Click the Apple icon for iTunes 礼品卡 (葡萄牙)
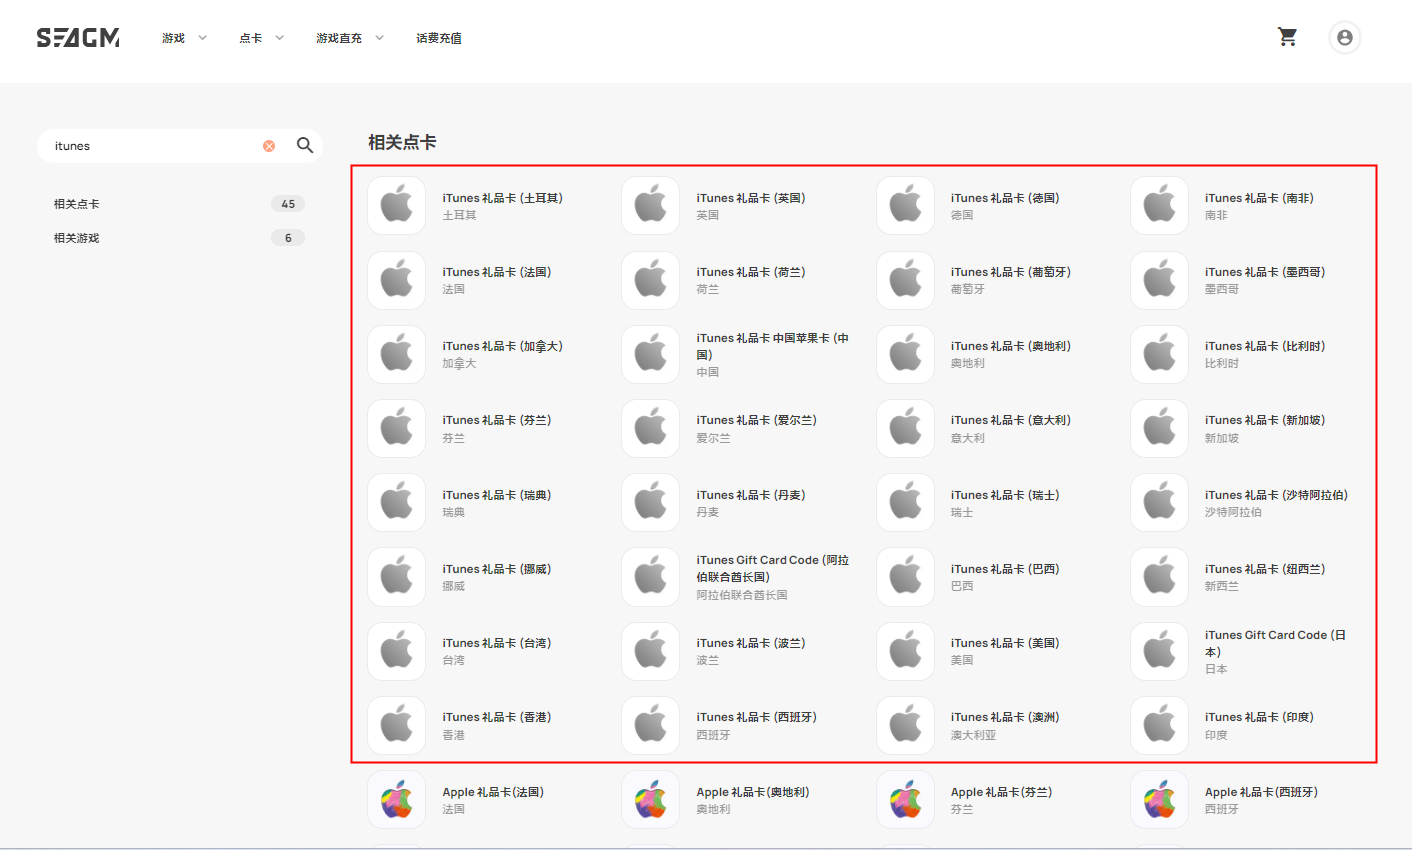1412x850 pixels. click(906, 280)
